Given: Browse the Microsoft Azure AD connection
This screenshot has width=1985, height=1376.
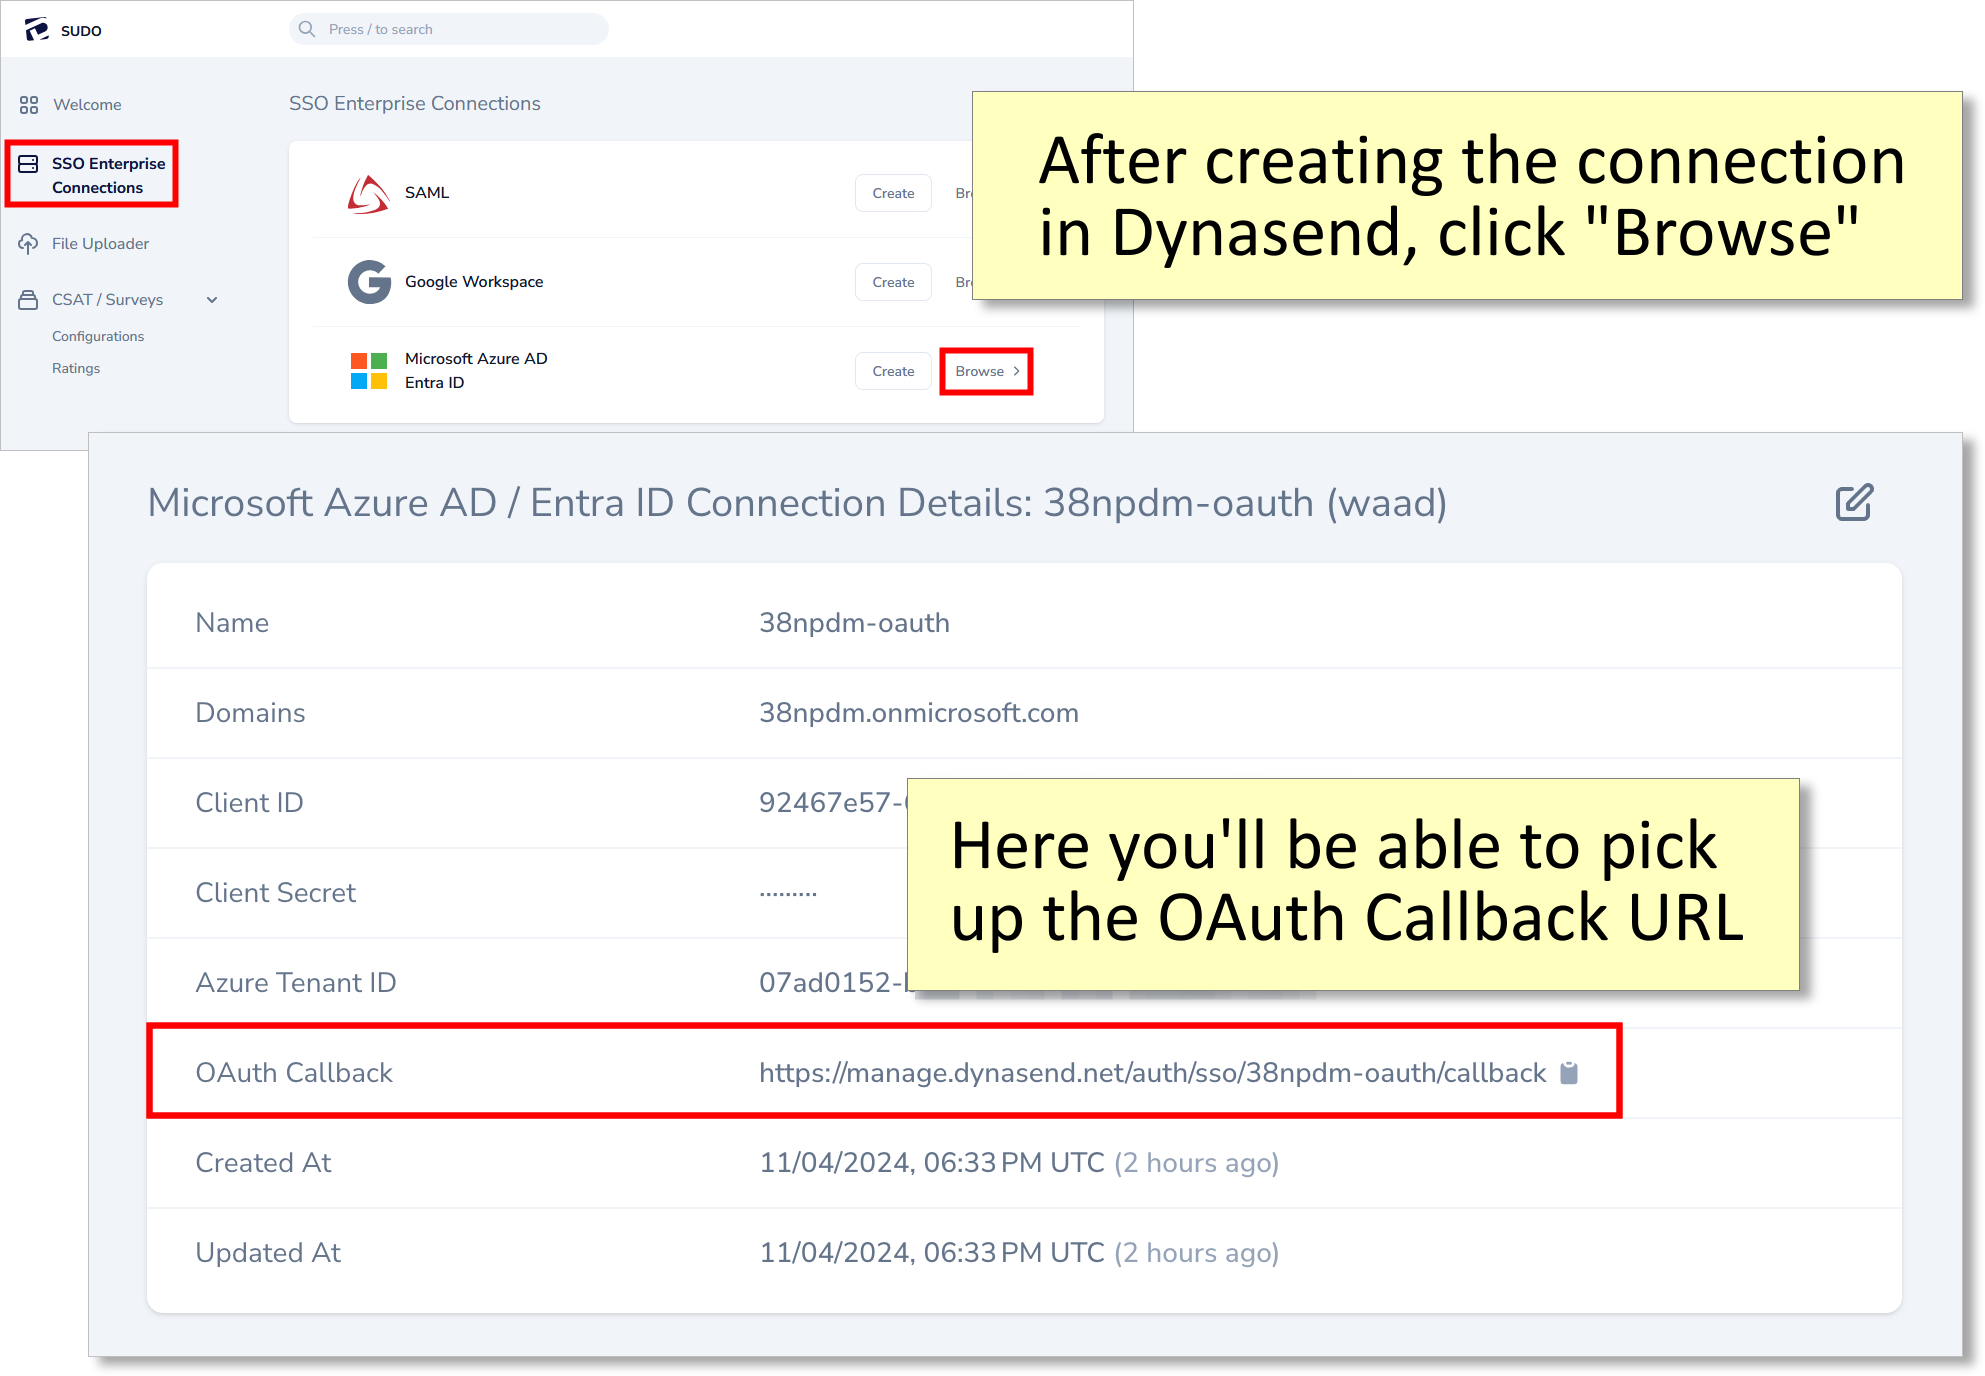Looking at the screenshot, I should pos(982,371).
